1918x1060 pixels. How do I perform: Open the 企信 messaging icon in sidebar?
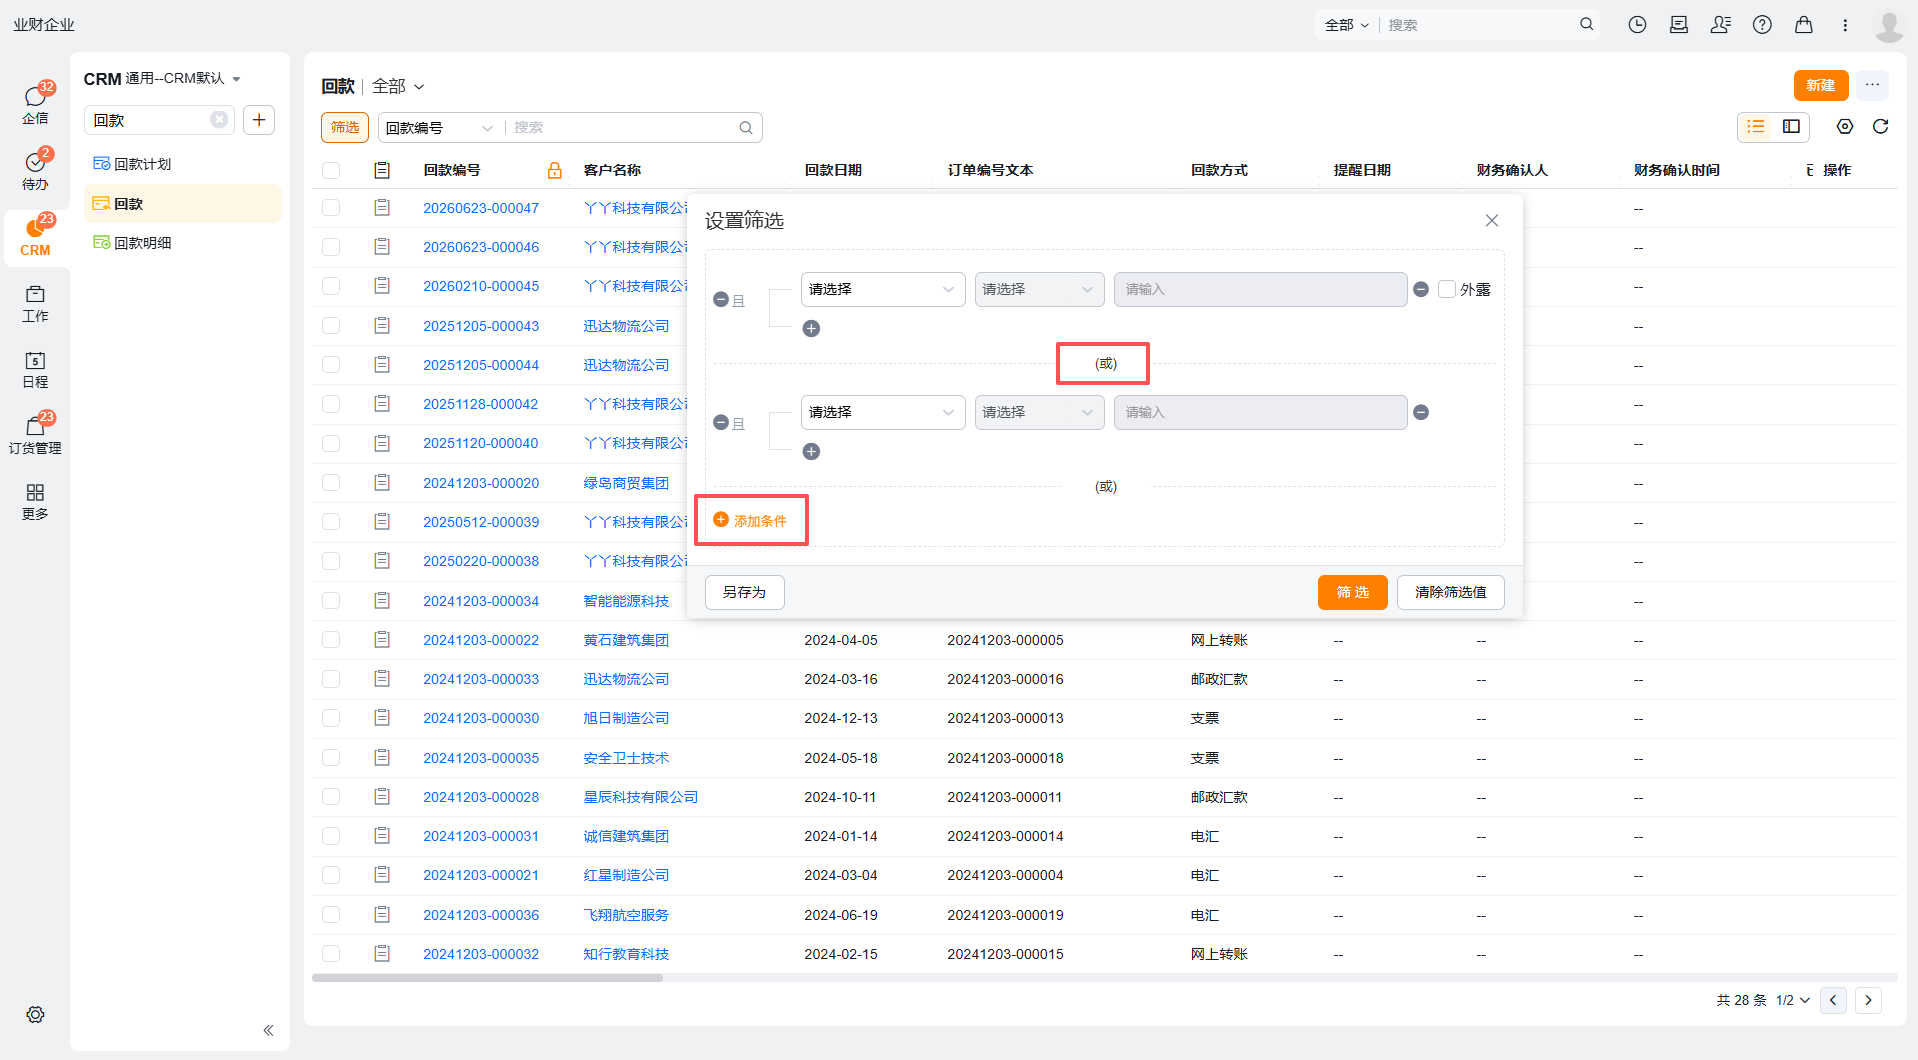(35, 104)
